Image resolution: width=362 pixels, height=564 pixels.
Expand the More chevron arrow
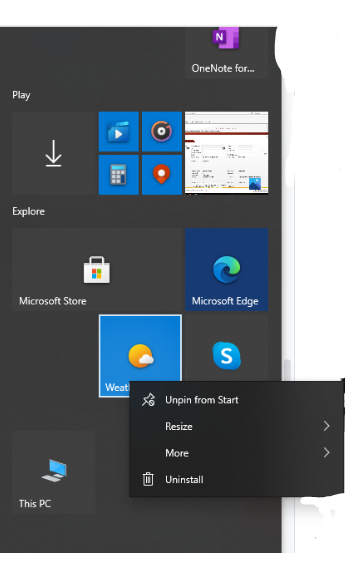[x=326, y=452]
